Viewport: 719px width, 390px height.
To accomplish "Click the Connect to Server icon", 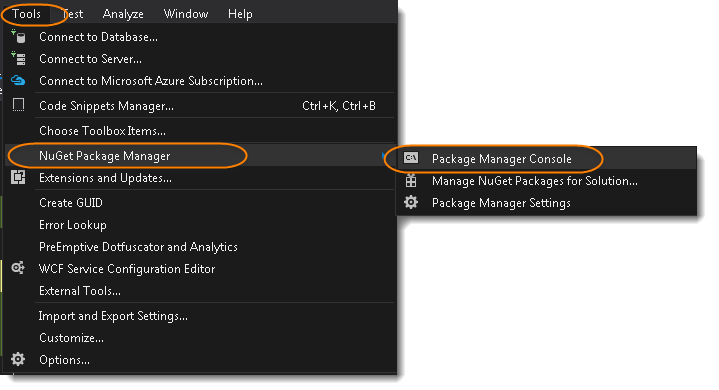I will click(x=18, y=58).
